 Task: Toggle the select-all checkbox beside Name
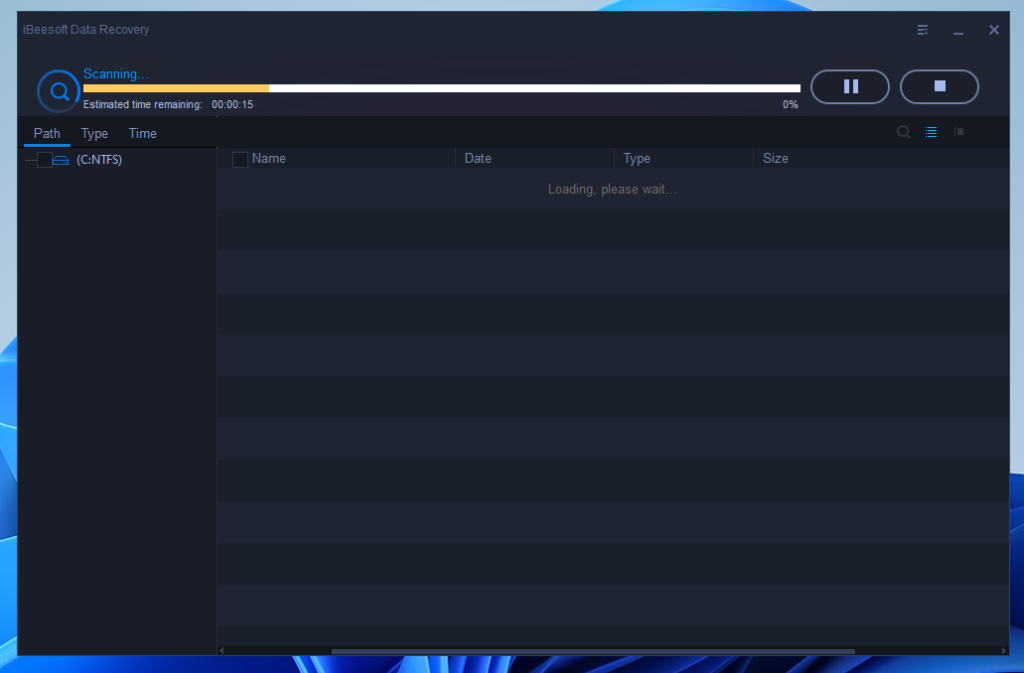pos(240,159)
